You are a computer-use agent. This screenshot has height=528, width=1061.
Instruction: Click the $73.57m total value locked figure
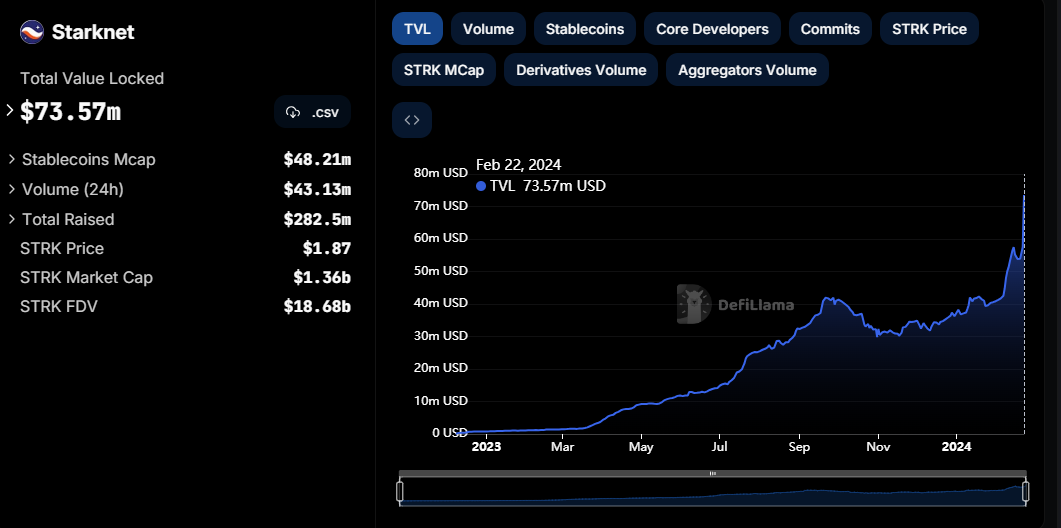coord(70,112)
